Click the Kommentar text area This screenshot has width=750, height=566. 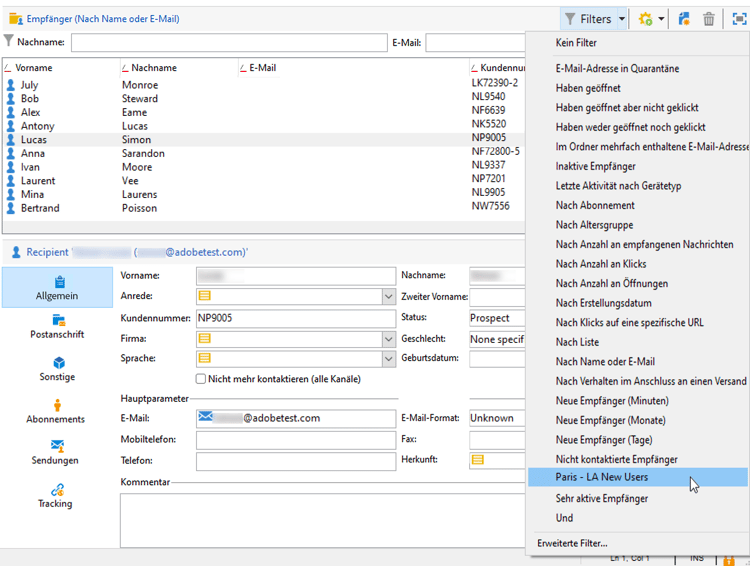pos(322,521)
